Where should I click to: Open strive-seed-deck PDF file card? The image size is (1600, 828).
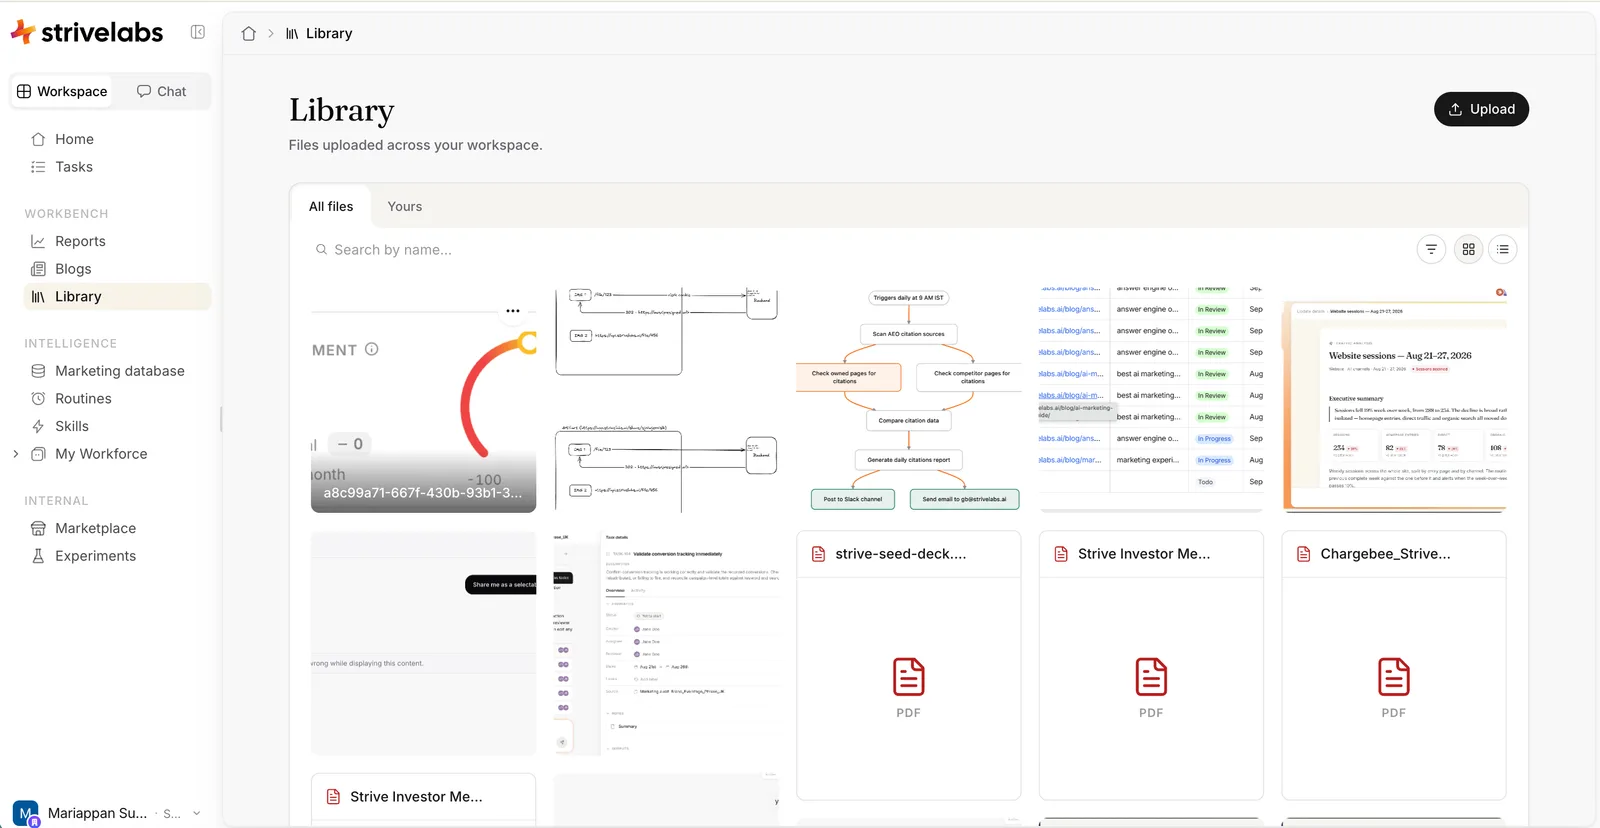pyautogui.click(x=908, y=665)
